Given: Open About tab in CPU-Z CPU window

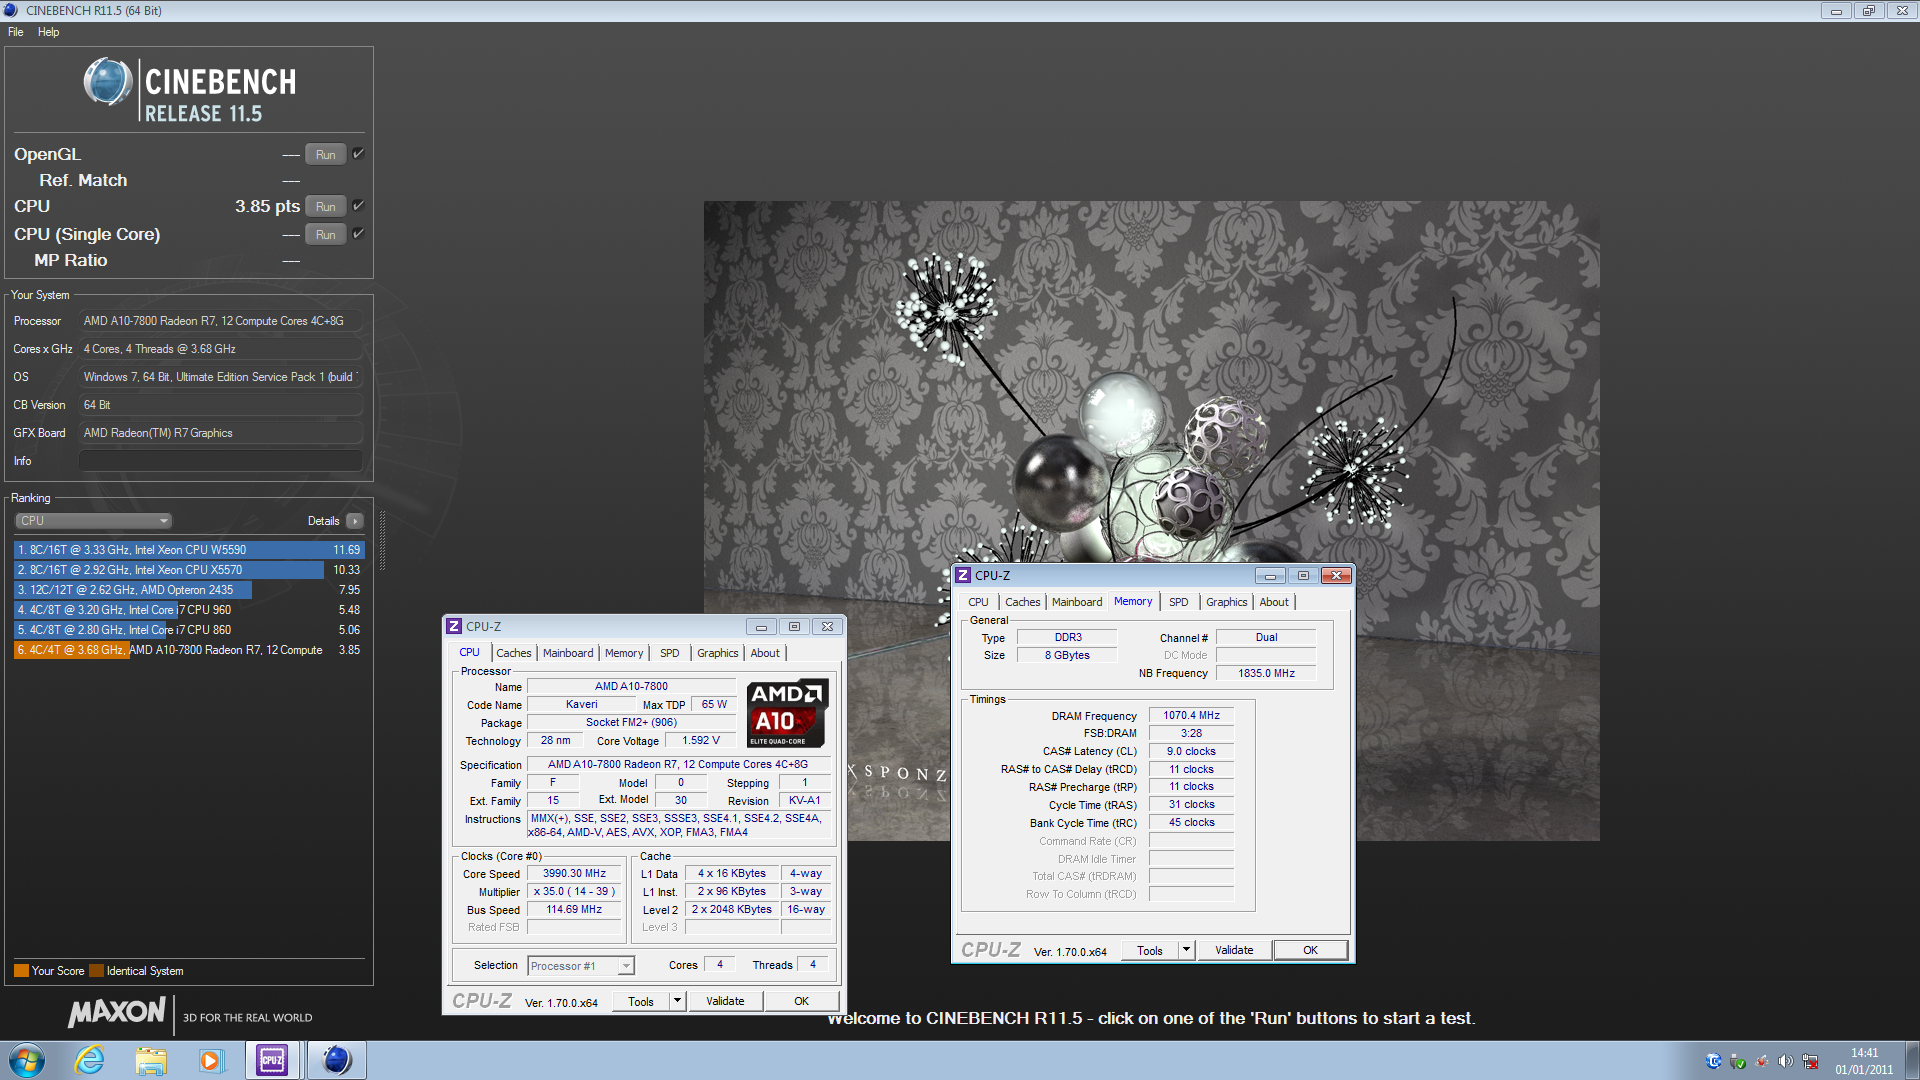Looking at the screenshot, I should pos(765,653).
